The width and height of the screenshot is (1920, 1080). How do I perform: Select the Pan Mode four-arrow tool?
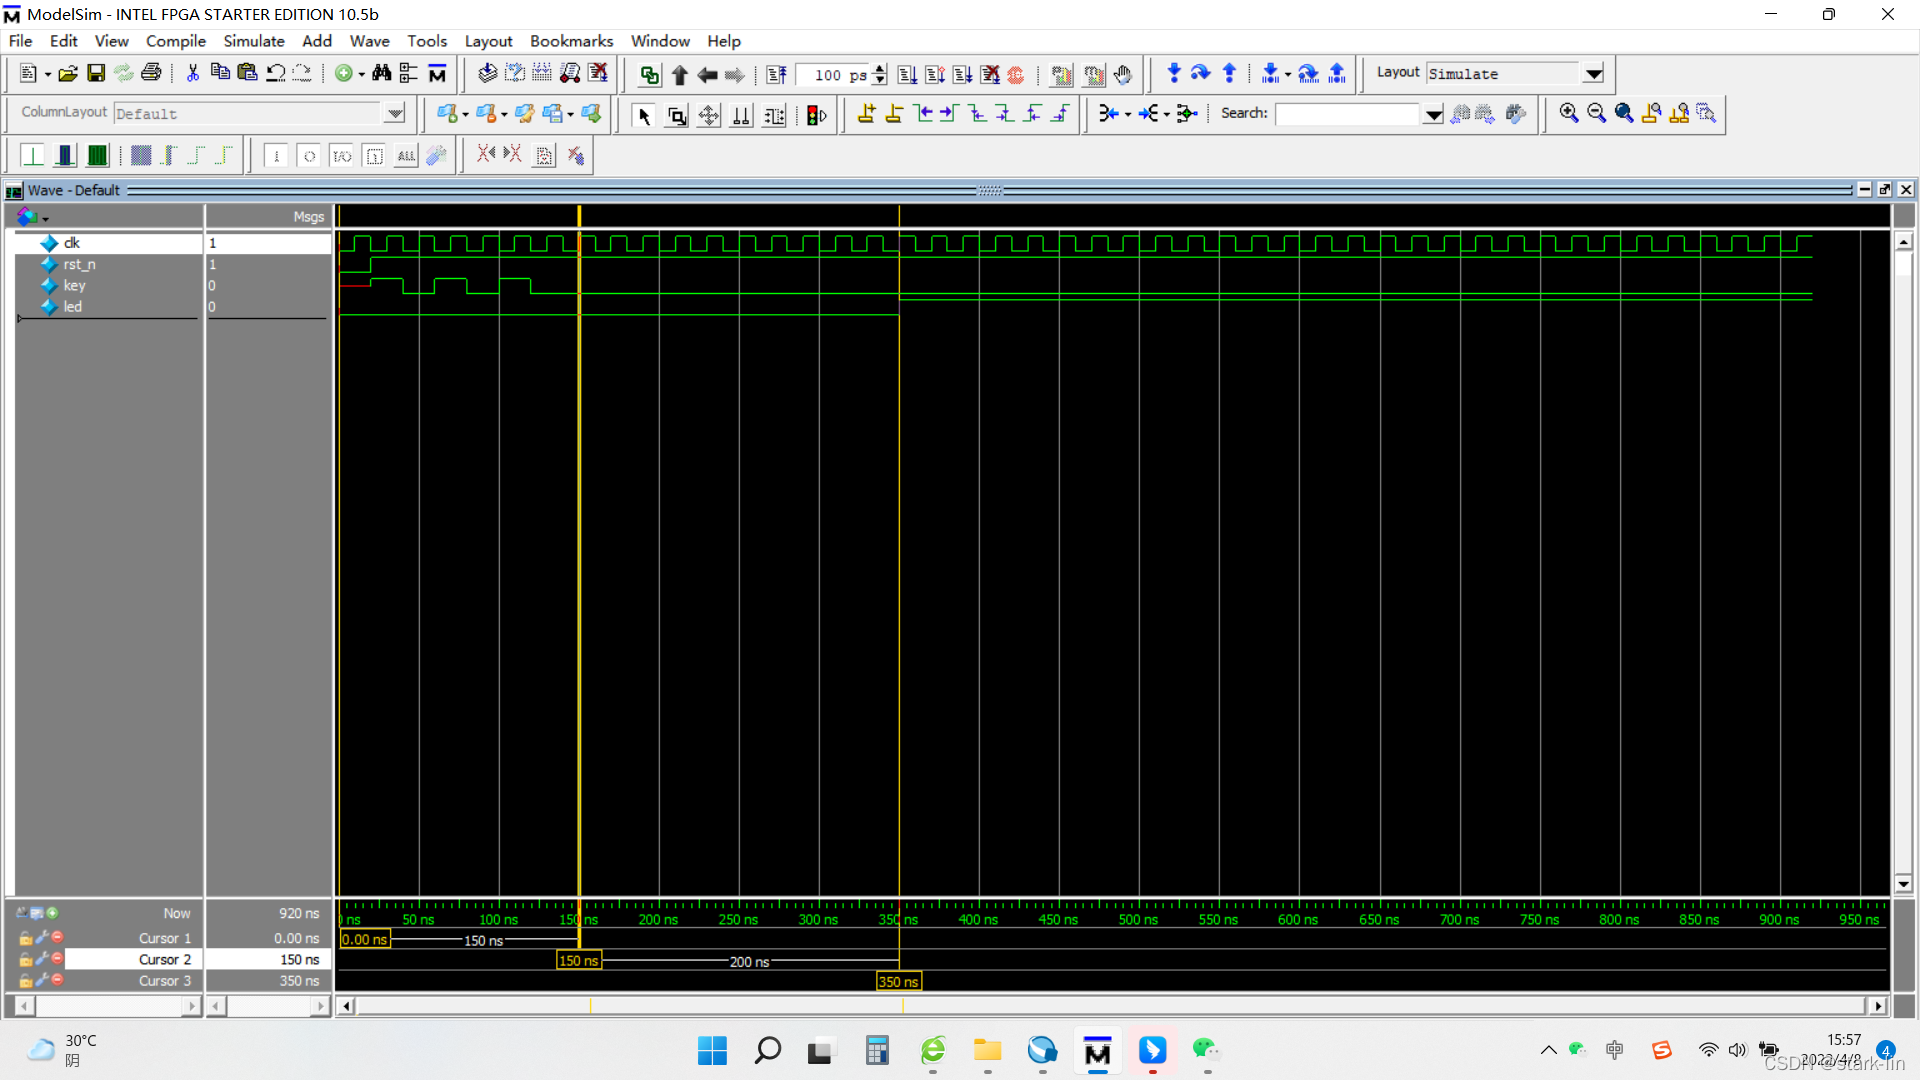(x=709, y=115)
